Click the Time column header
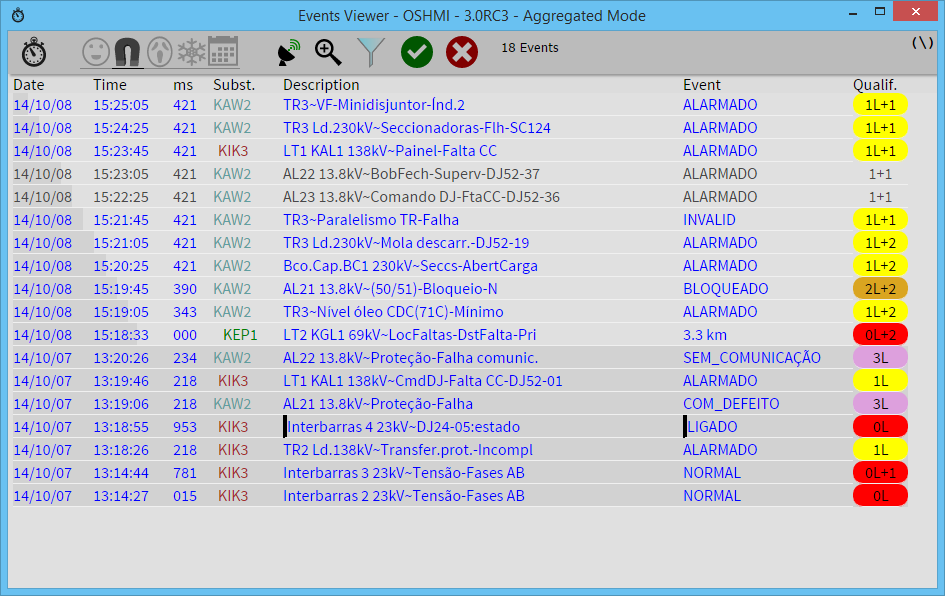Image resolution: width=945 pixels, height=596 pixels. pos(110,85)
